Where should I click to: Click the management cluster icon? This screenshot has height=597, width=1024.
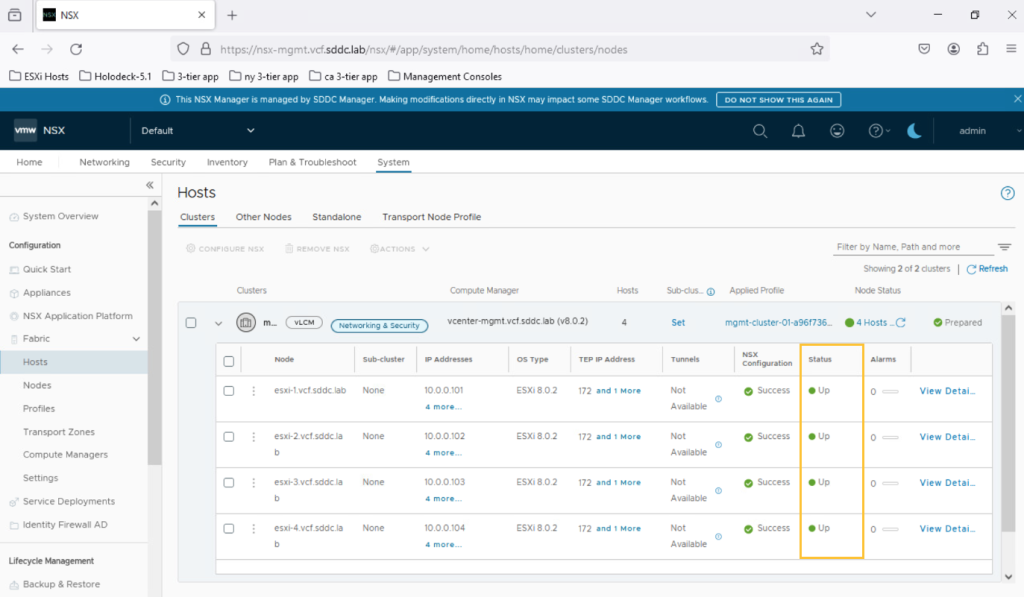tap(246, 323)
